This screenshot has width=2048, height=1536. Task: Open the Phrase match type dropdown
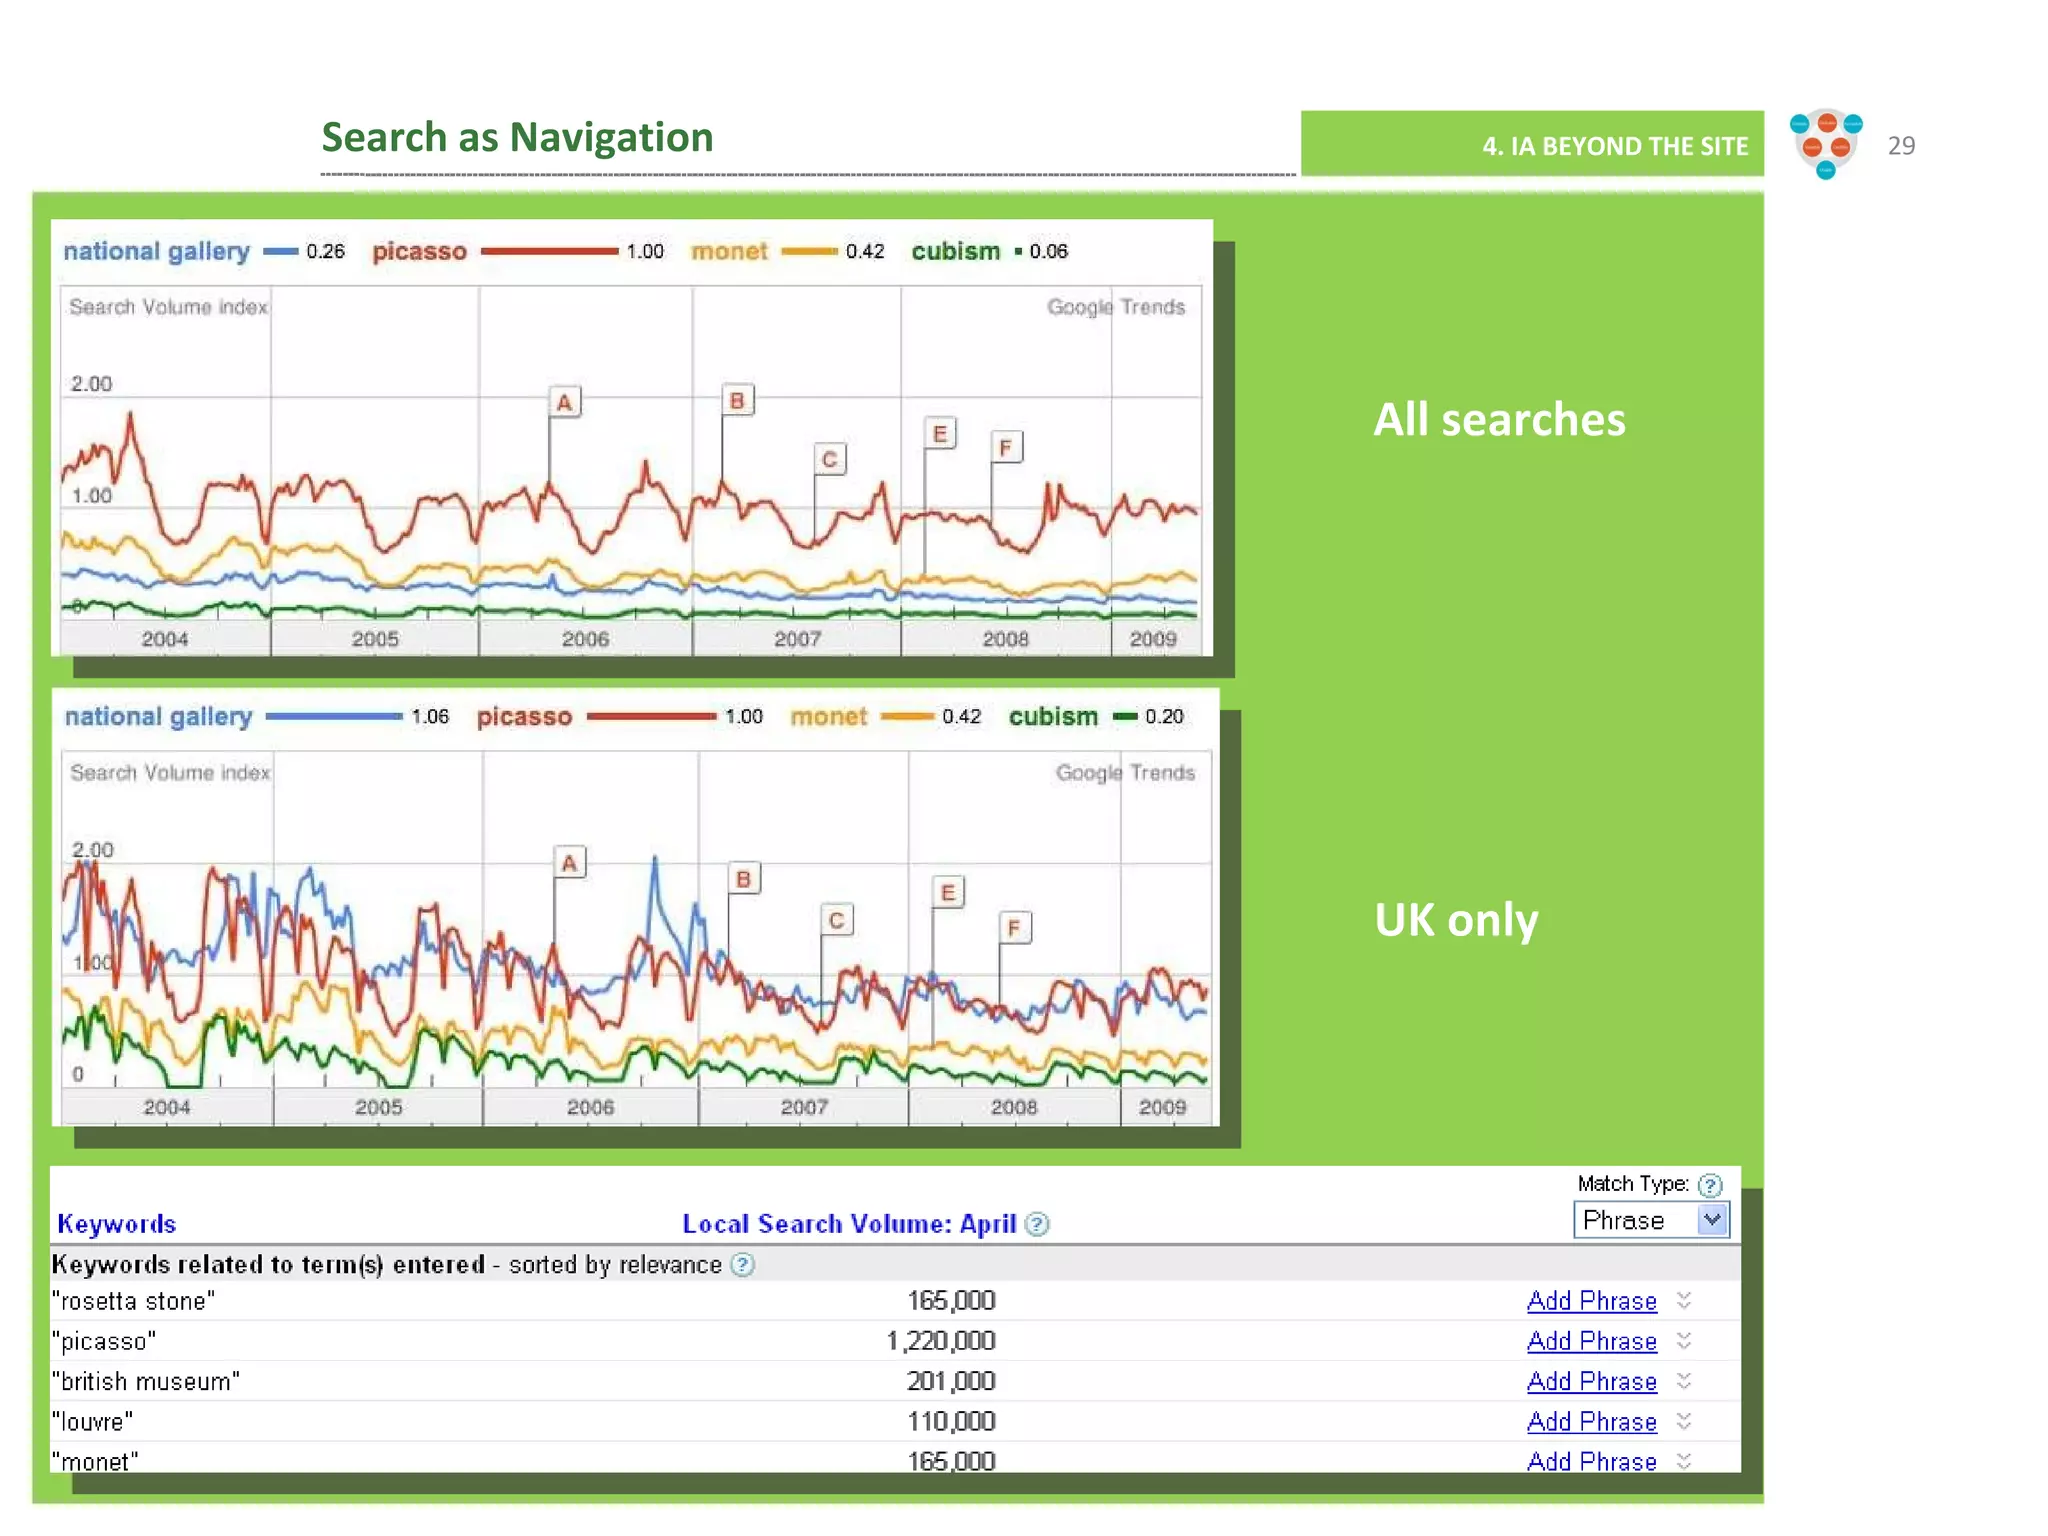(1651, 1220)
